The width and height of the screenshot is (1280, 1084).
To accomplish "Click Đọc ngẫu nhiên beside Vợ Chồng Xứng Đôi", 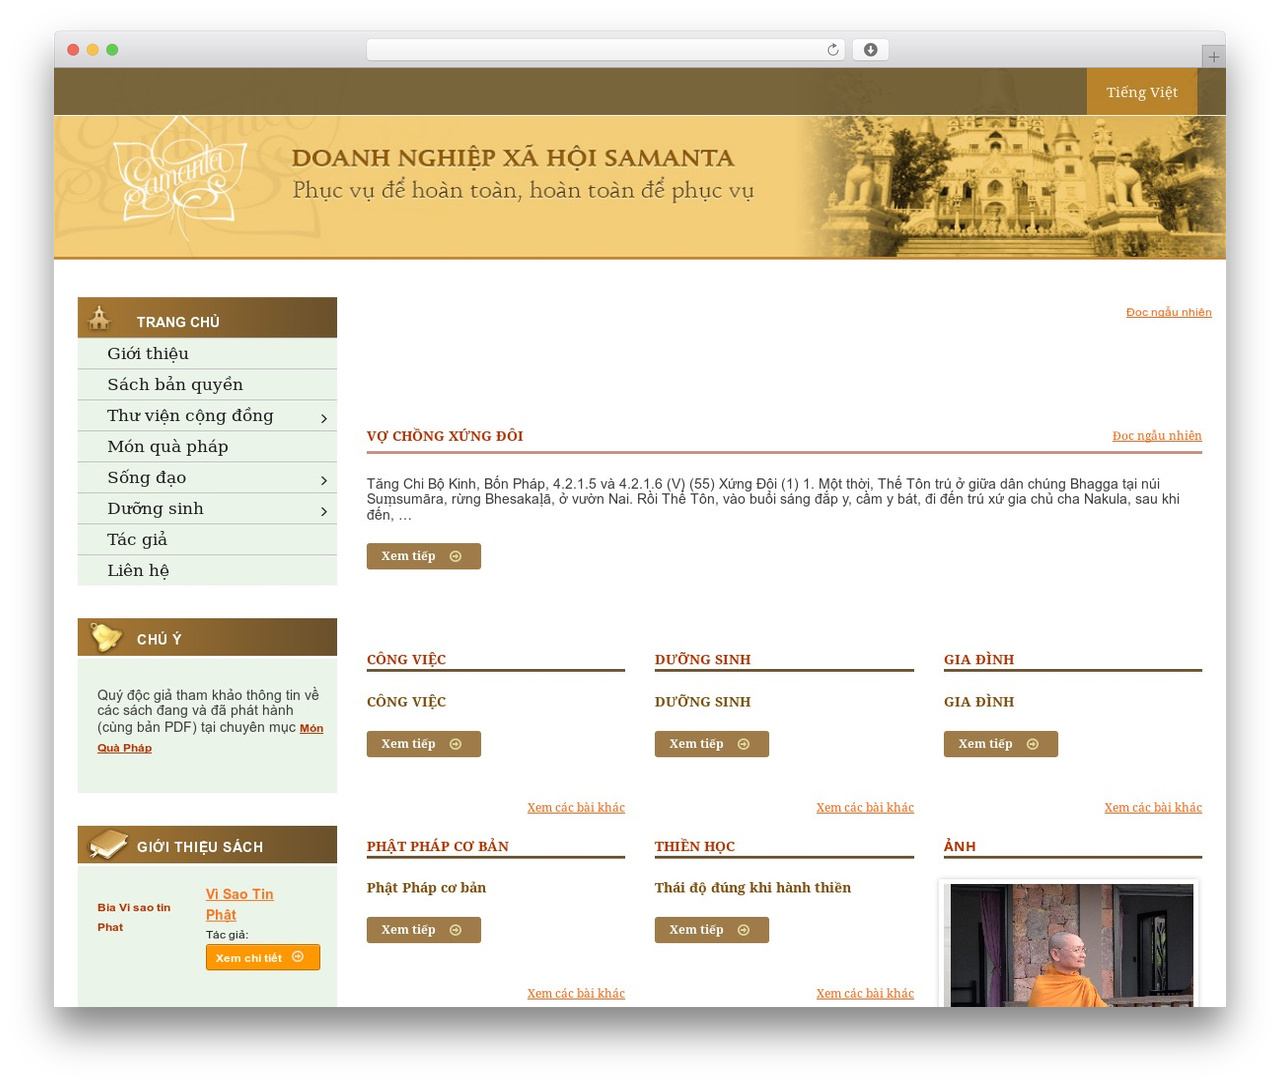I will pyautogui.click(x=1157, y=435).
